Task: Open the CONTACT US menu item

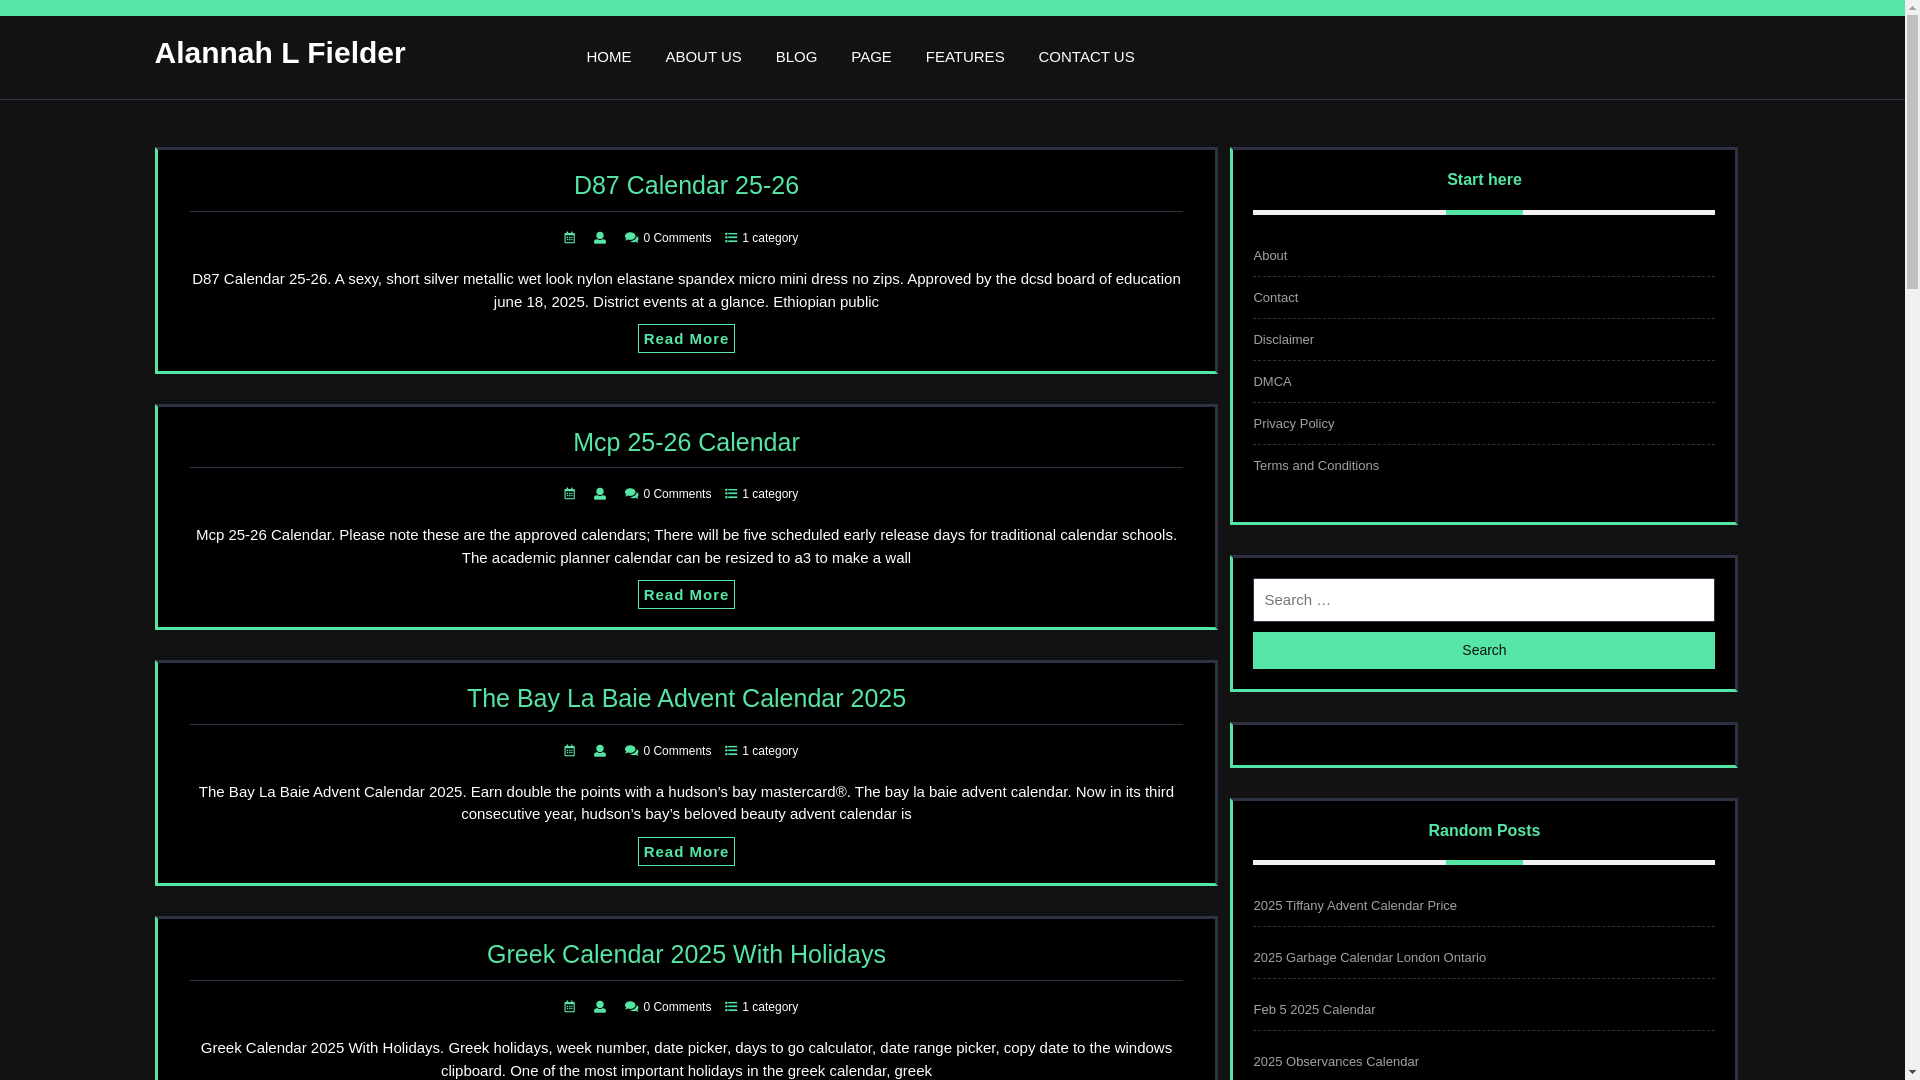Action: [1086, 57]
